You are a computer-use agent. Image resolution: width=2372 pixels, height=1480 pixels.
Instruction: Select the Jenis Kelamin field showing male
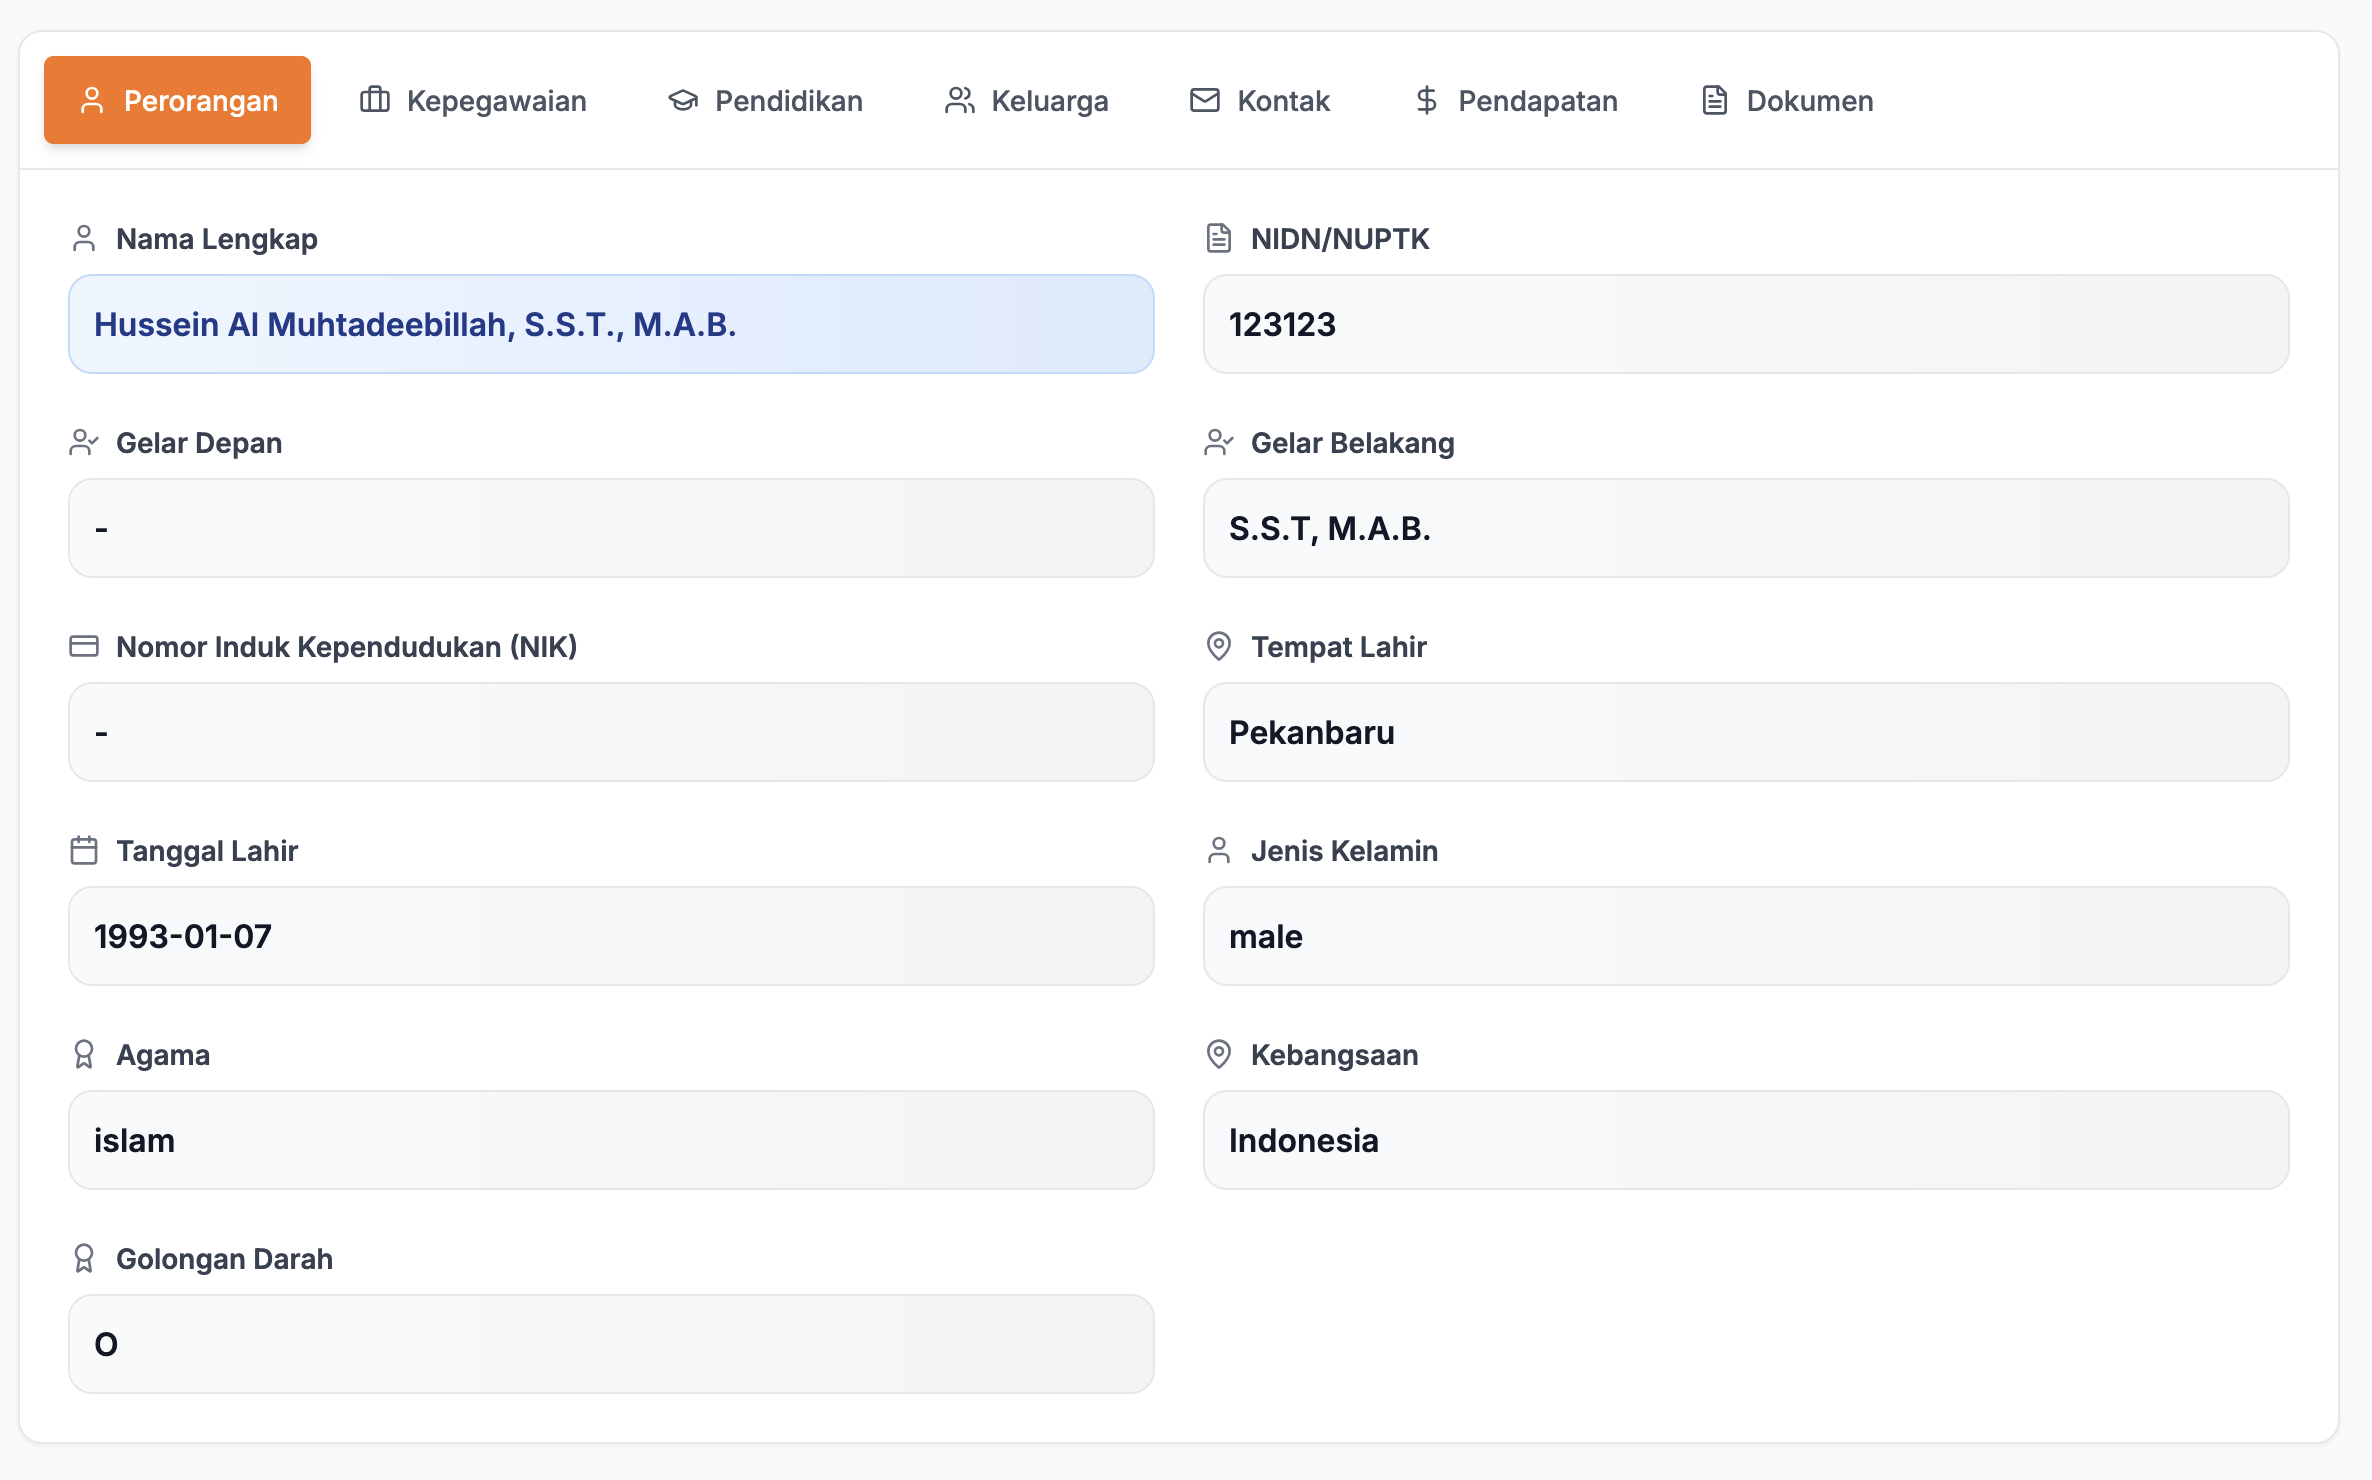(1745, 936)
